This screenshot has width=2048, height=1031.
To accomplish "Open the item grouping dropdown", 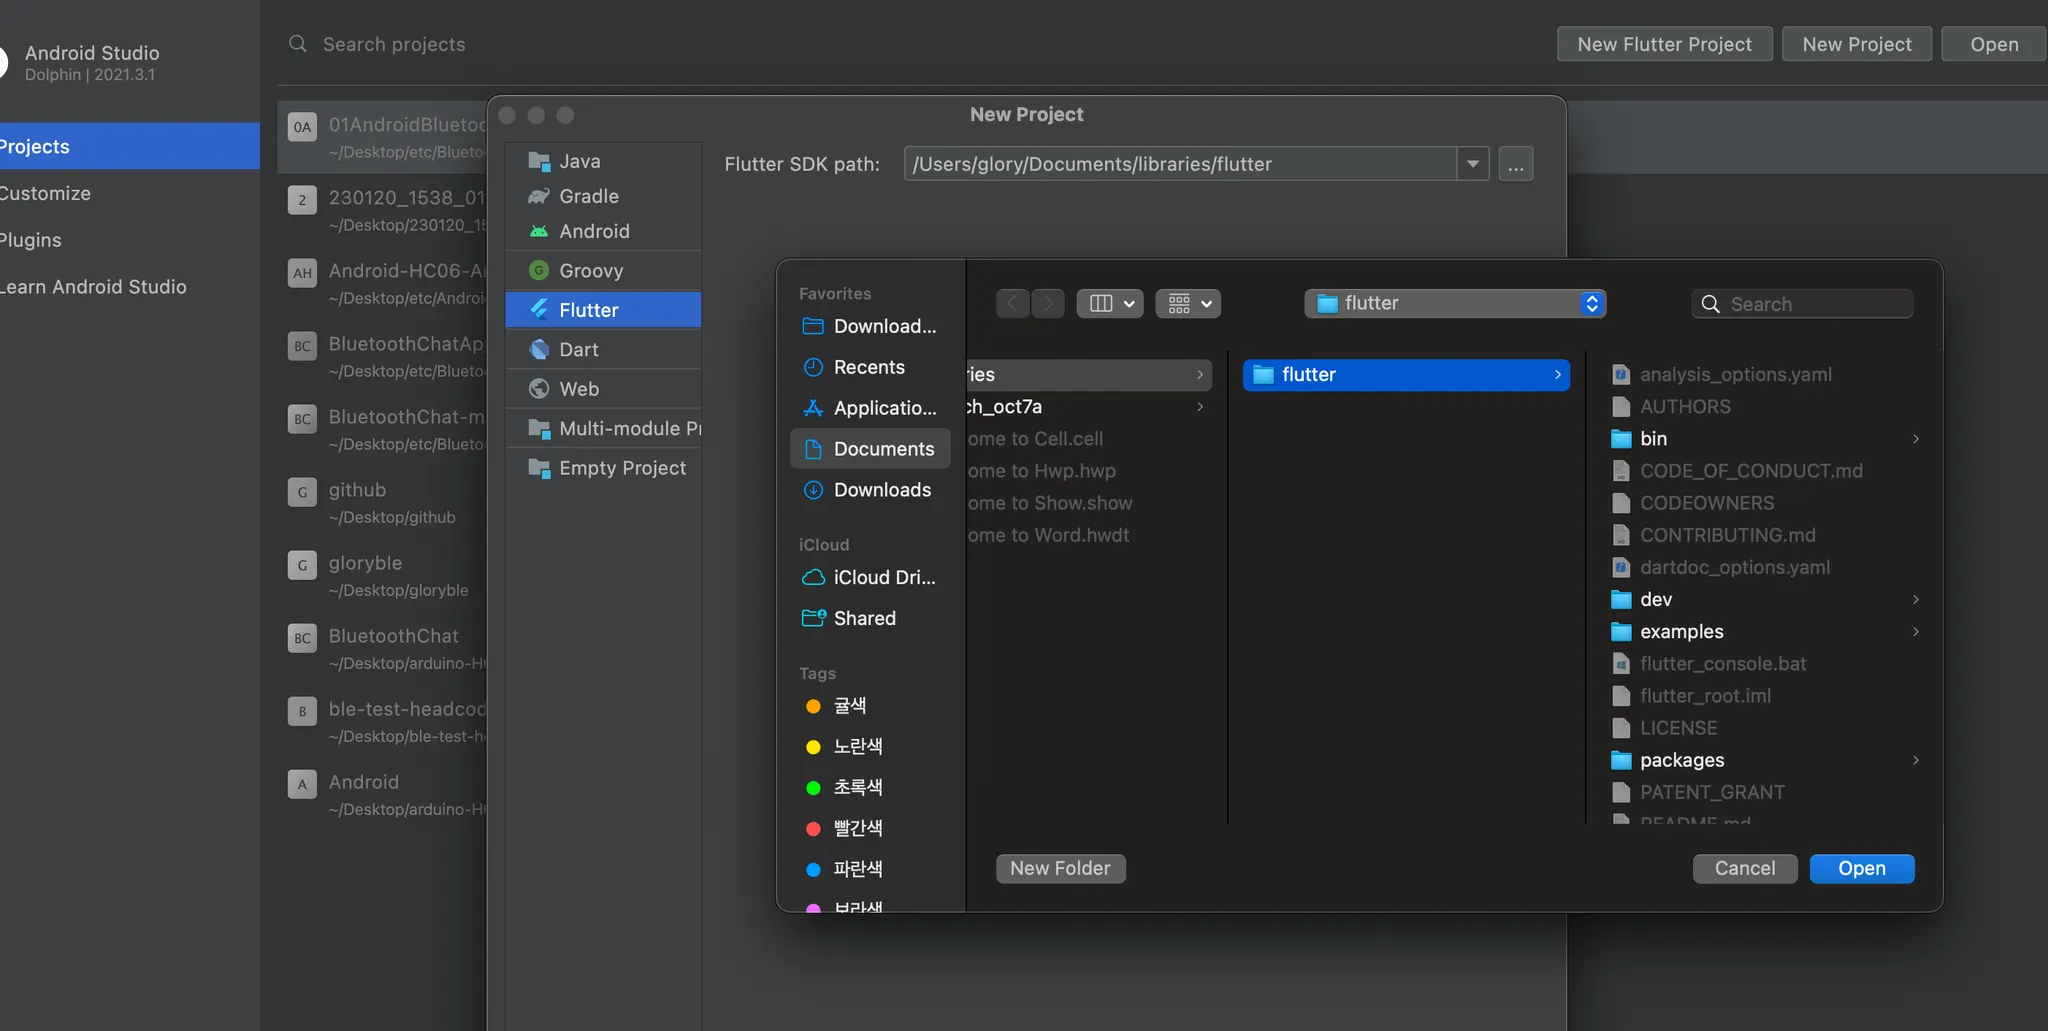I will click(1188, 303).
